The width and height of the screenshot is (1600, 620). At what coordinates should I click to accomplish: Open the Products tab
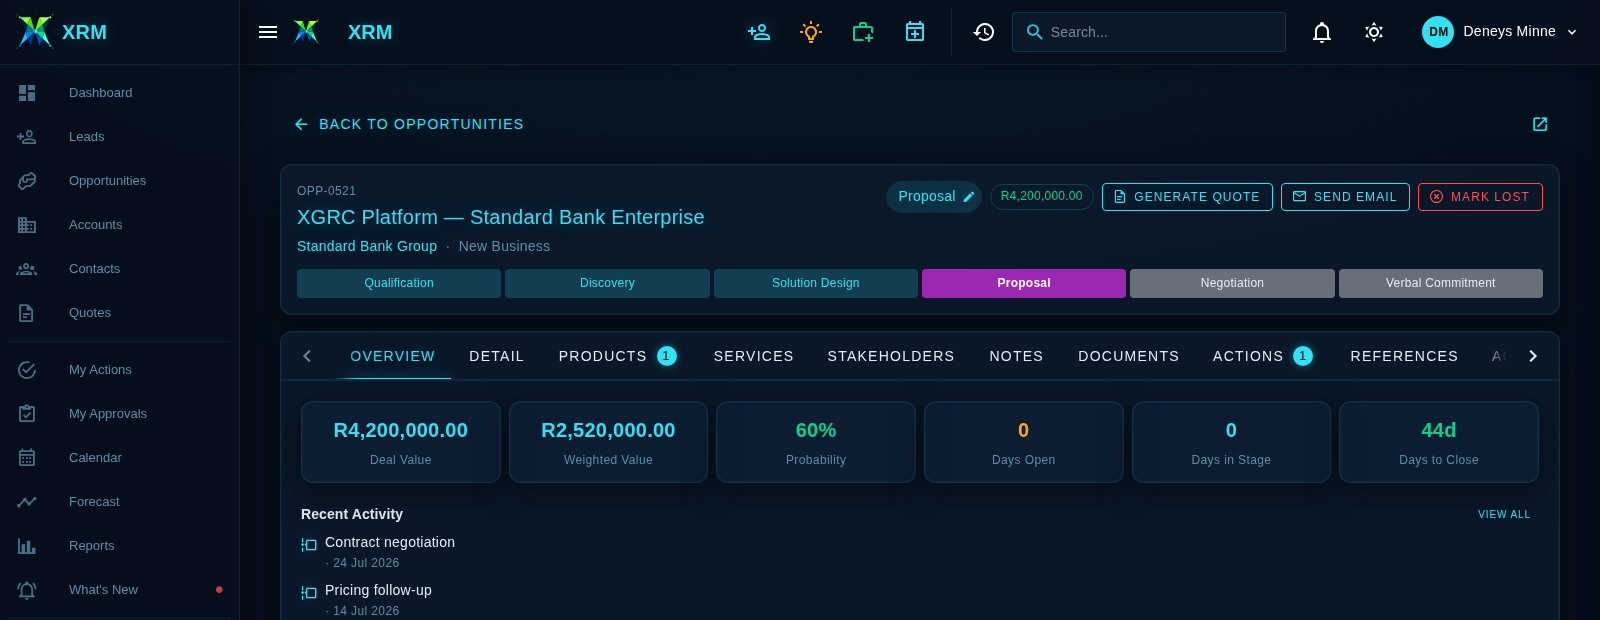click(618, 356)
